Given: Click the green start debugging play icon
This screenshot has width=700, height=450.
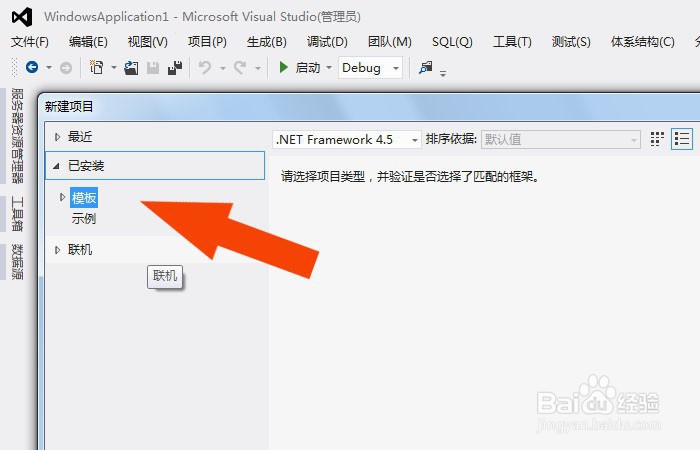Looking at the screenshot, I should [x=283, y=67].
